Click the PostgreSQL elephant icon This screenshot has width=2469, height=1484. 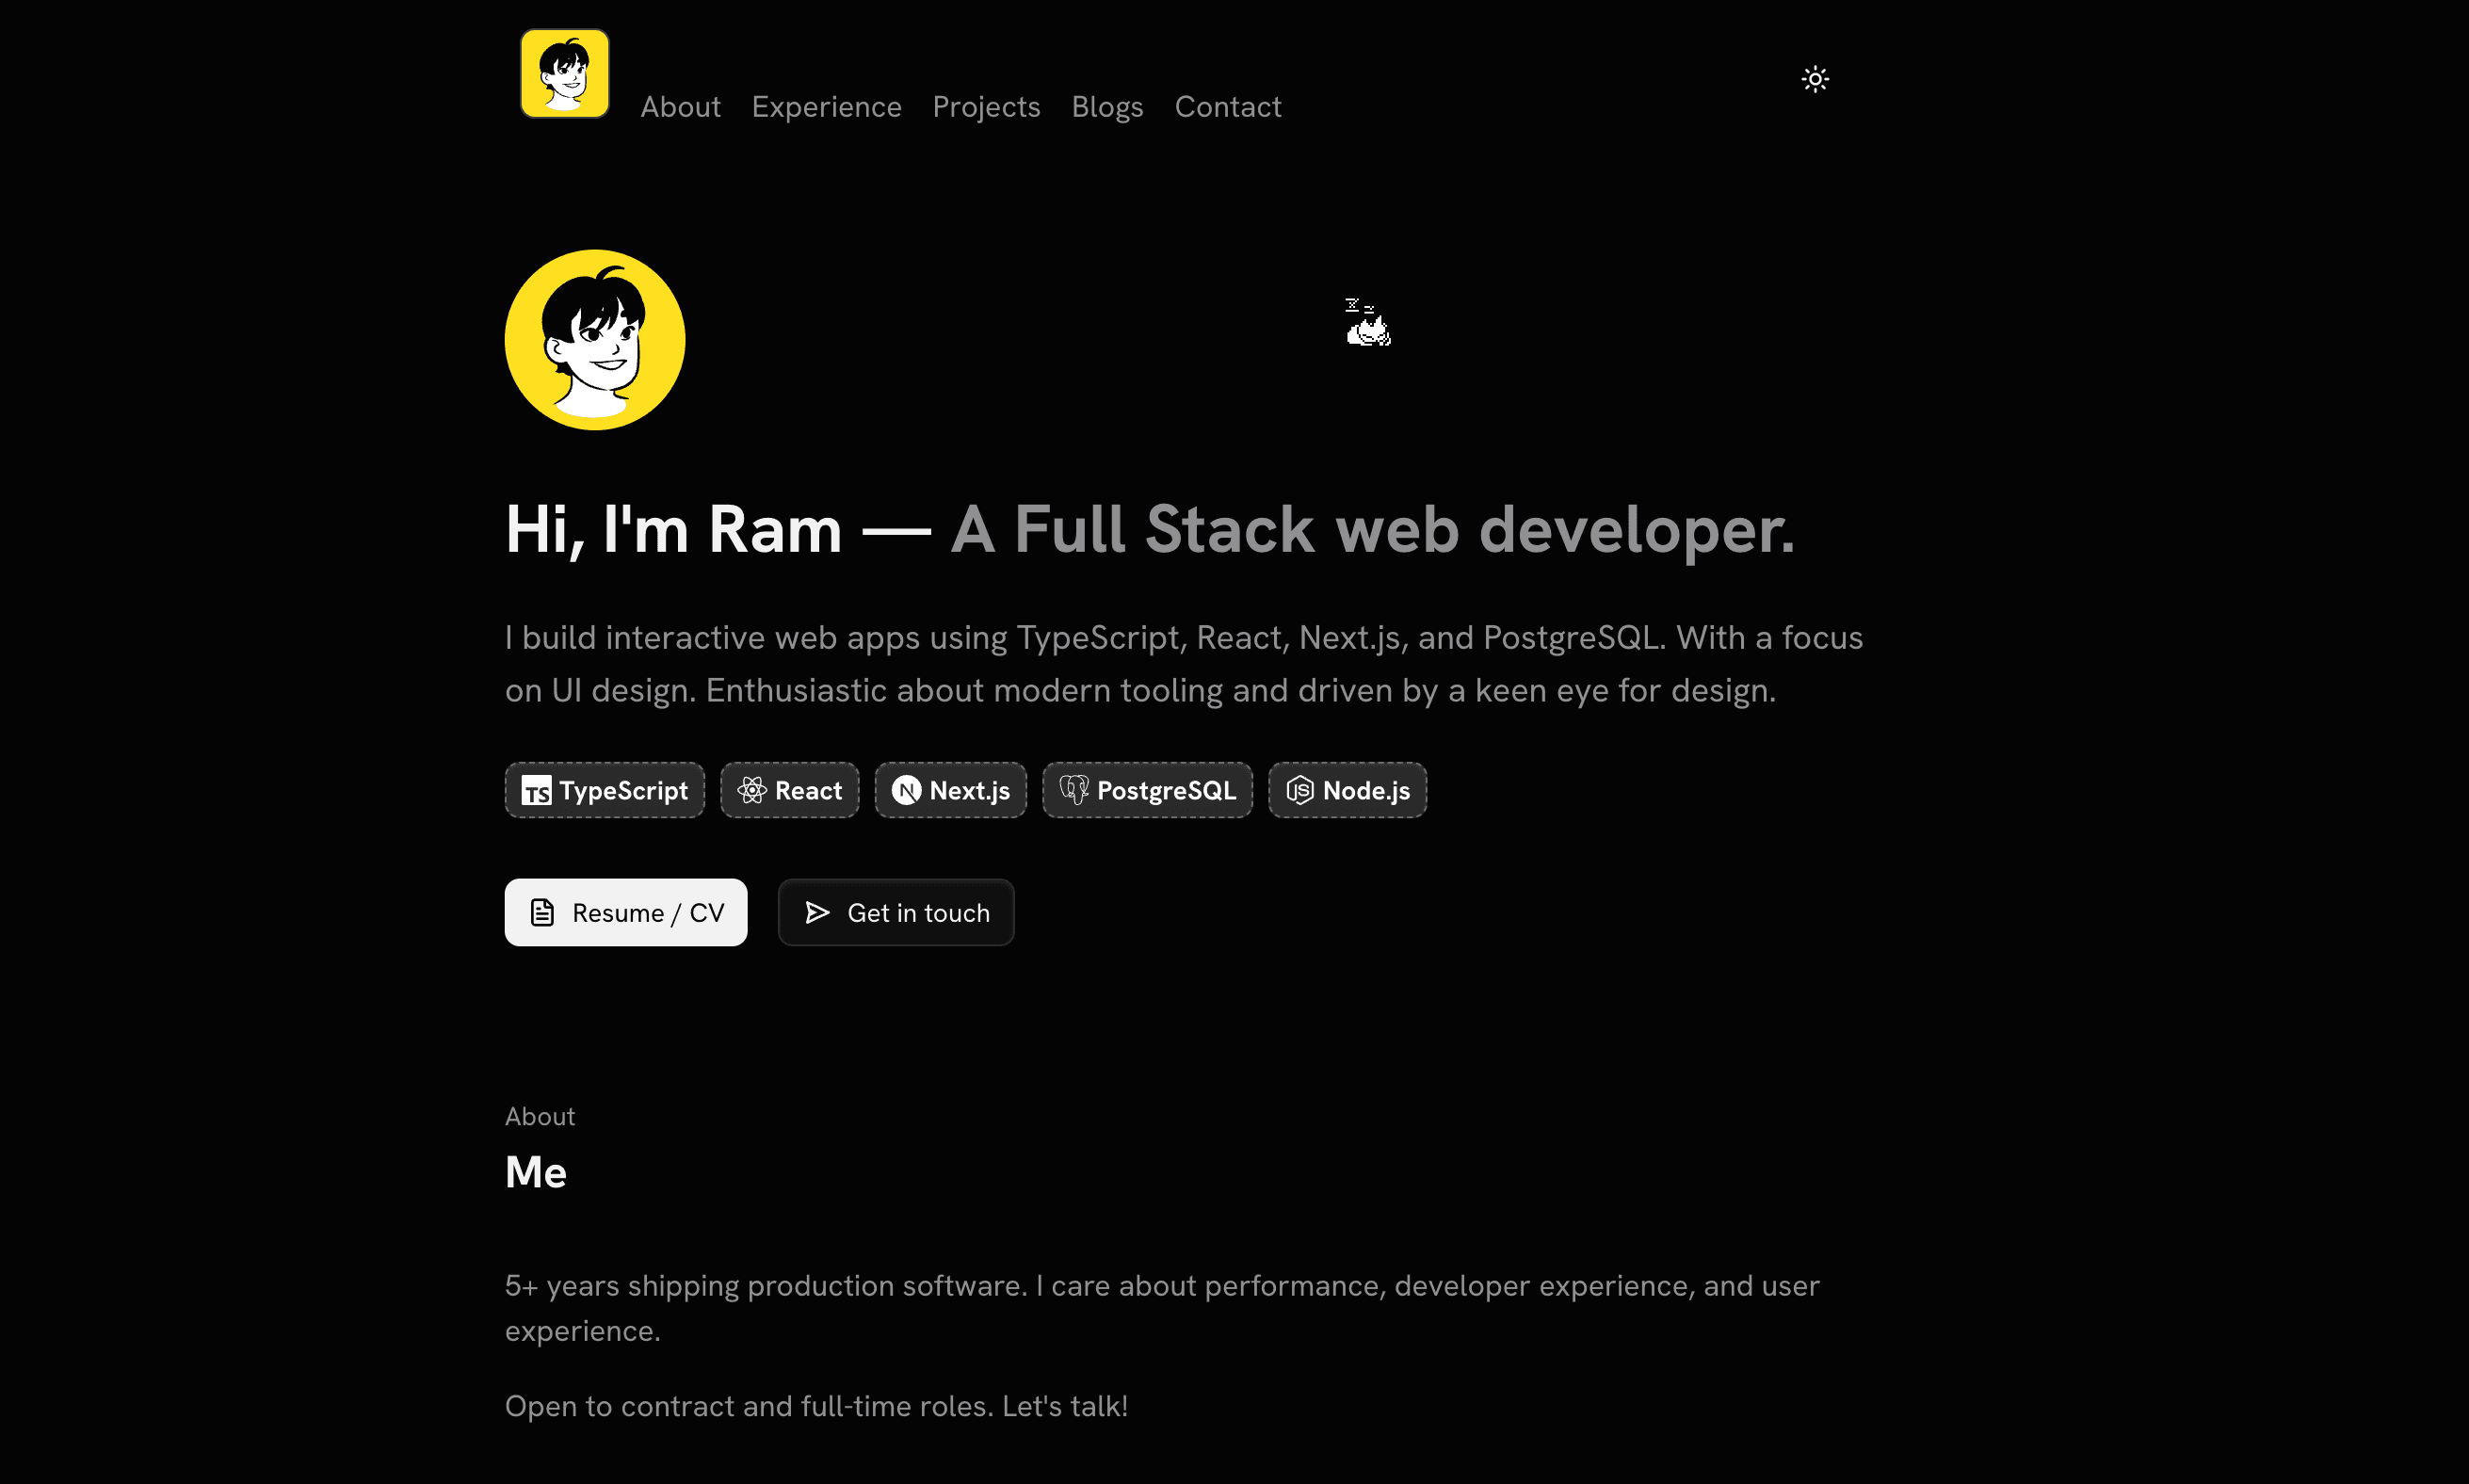[1074, 790]
